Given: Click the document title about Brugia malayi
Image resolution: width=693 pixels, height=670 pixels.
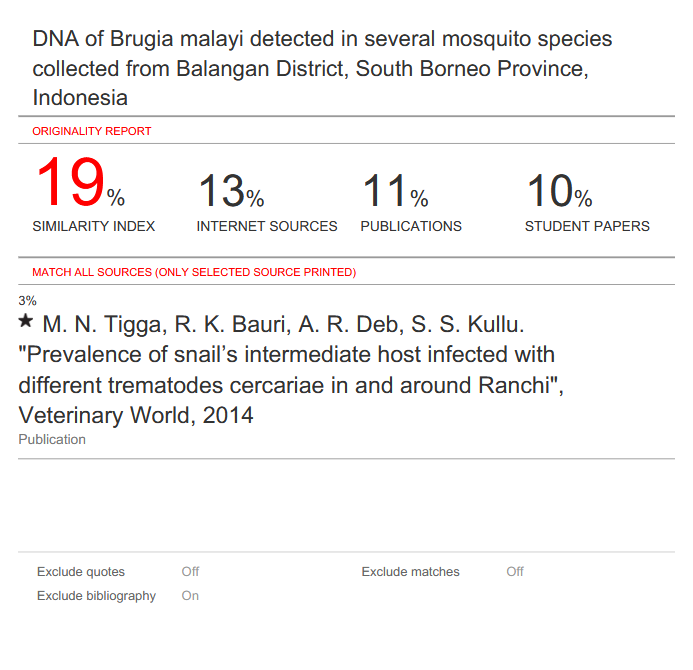Looking at the screenshot, I should (322, 68).
